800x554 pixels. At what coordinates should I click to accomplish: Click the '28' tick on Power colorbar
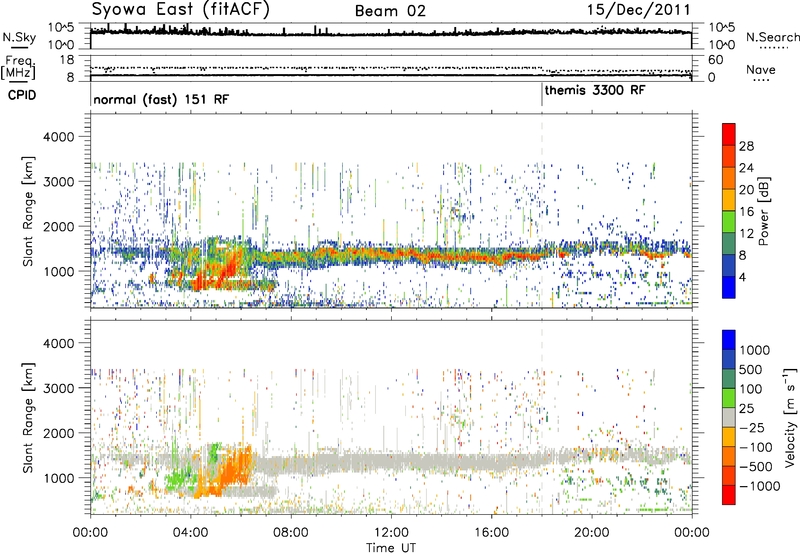point(746,146)
